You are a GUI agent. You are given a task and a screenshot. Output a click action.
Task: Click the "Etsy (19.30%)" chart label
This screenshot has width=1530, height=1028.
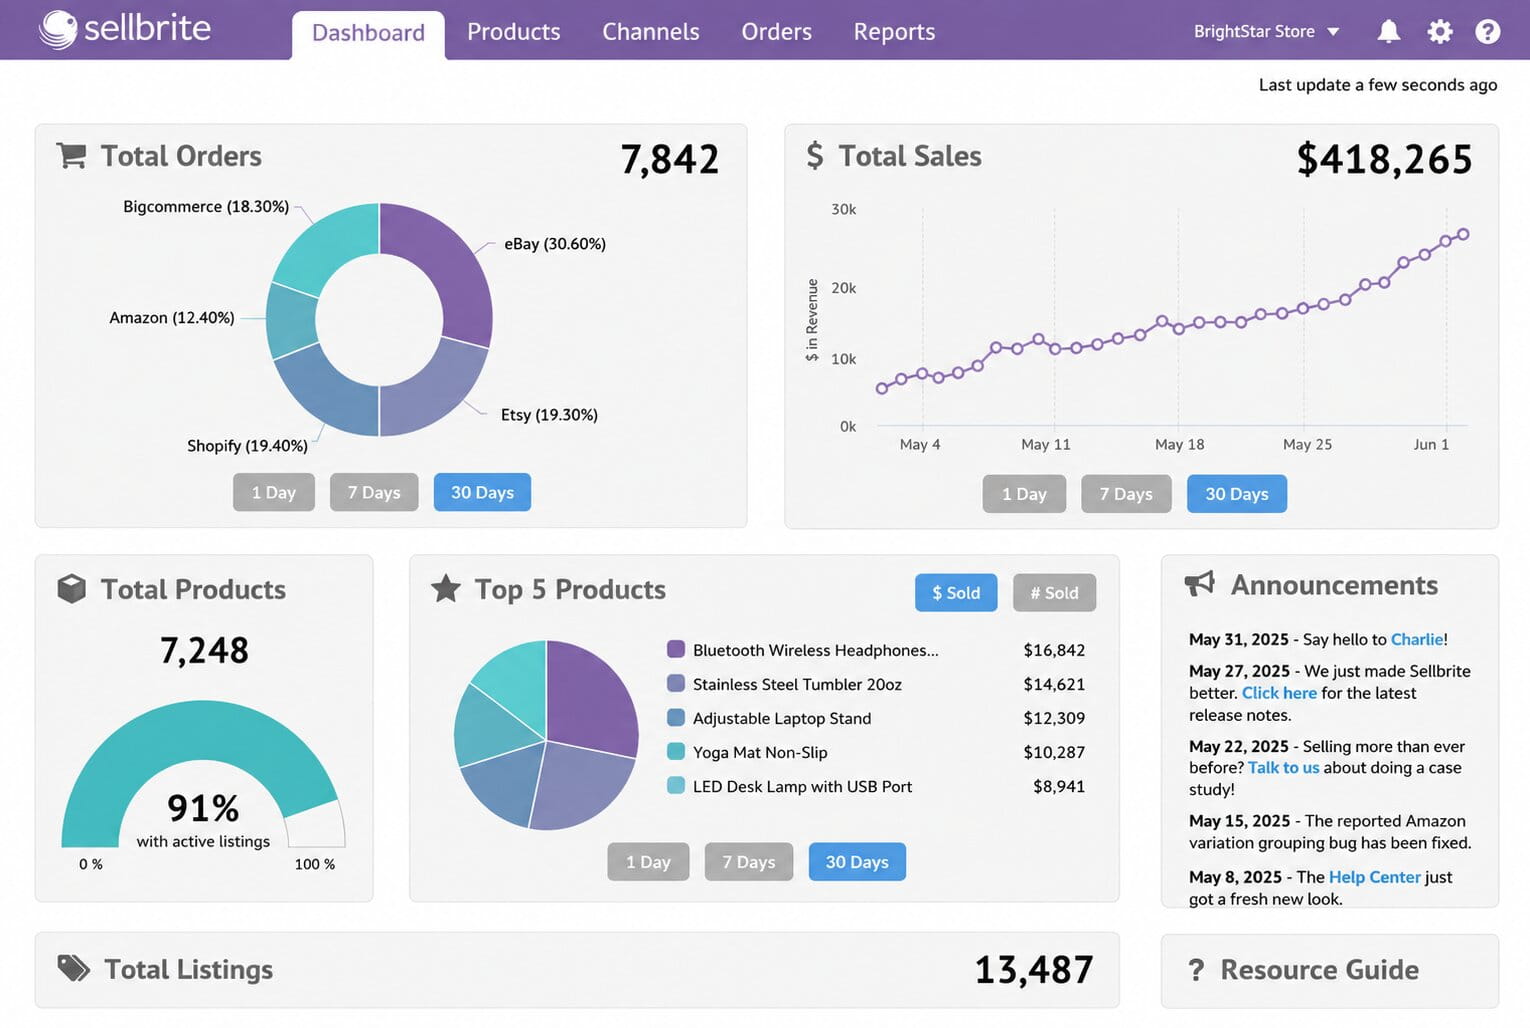(x=549, y=415)
